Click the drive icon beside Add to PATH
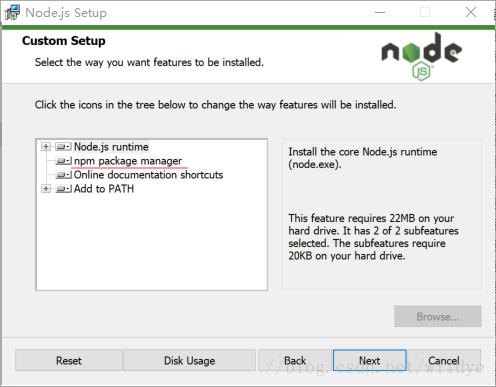The width and height of the screenshot is (496, 387). [63, 189]
